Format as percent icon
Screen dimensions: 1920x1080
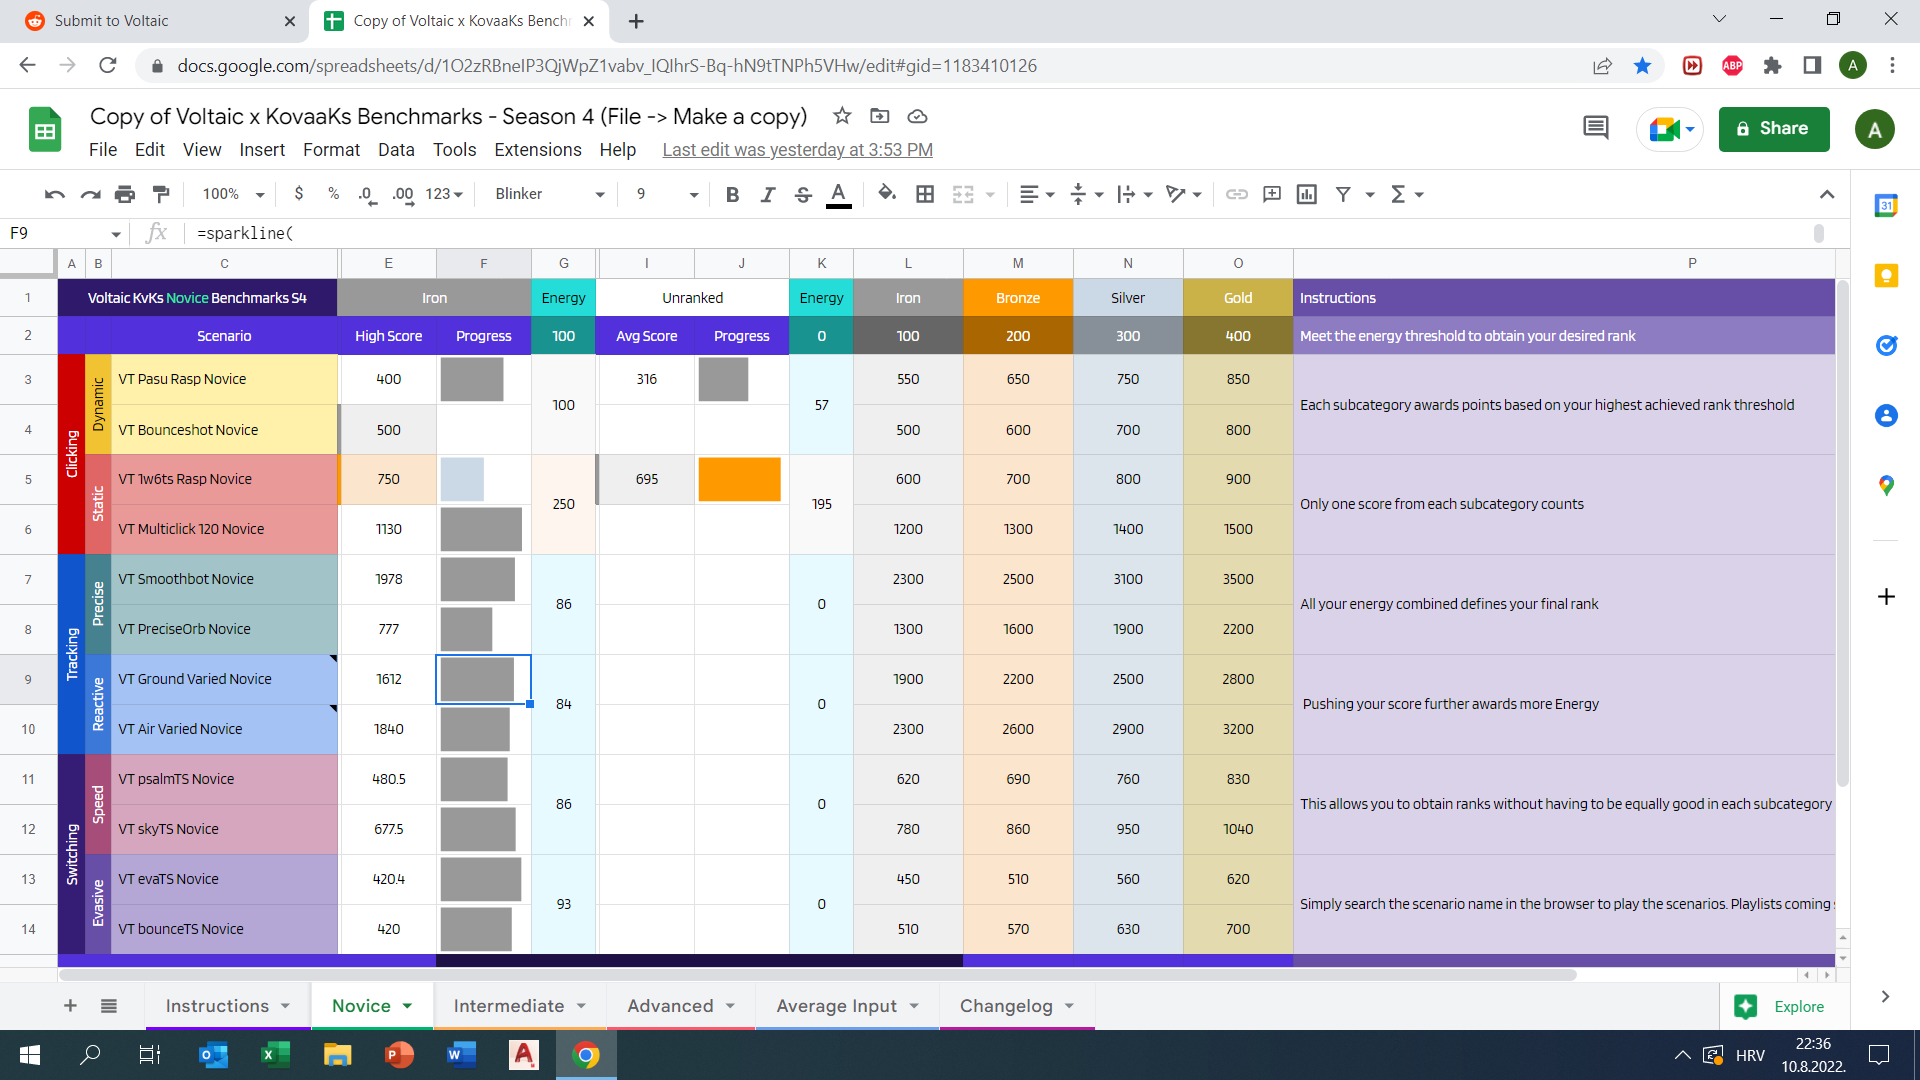point(333,194)
